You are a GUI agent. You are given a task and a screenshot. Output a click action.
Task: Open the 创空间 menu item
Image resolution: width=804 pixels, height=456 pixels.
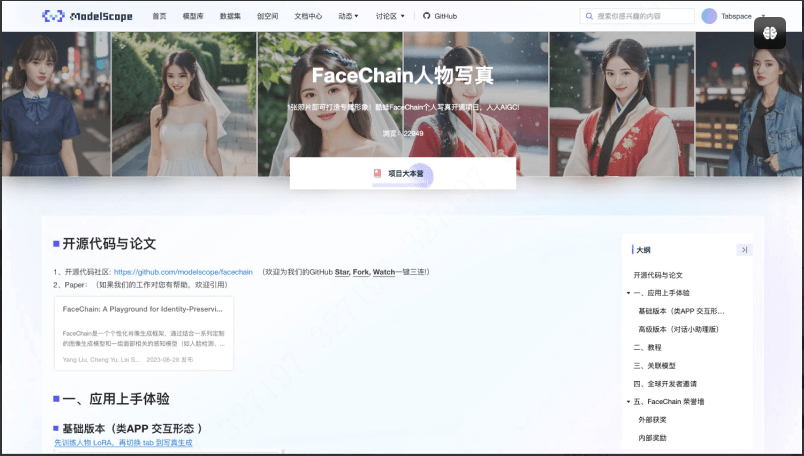point(267,16)
